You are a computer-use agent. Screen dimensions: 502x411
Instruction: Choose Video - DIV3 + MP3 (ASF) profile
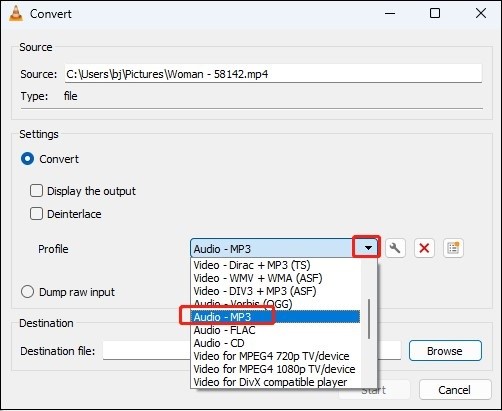(275, 291)
